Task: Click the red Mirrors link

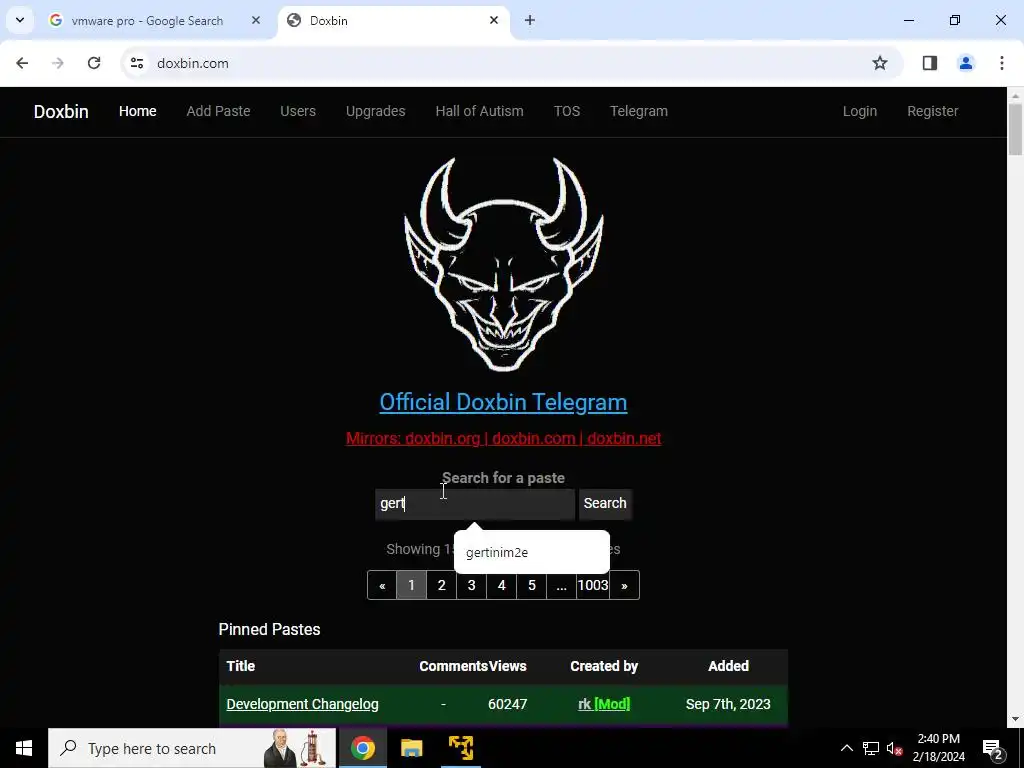Action: 504,438
